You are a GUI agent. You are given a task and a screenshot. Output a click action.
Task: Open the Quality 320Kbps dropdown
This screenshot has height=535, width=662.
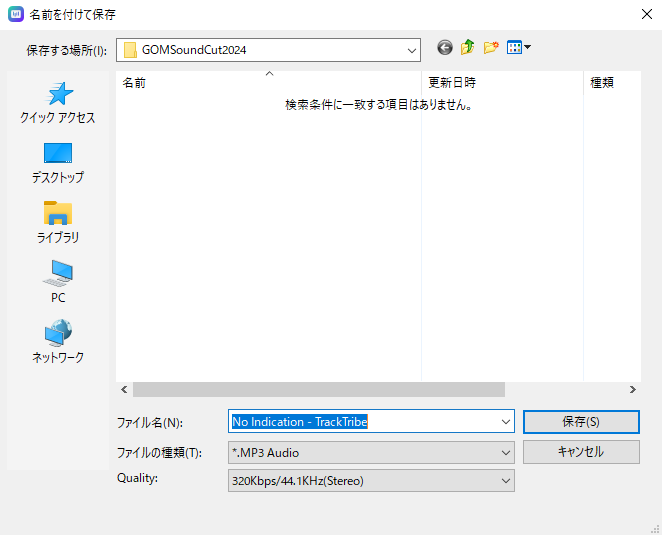505,481
